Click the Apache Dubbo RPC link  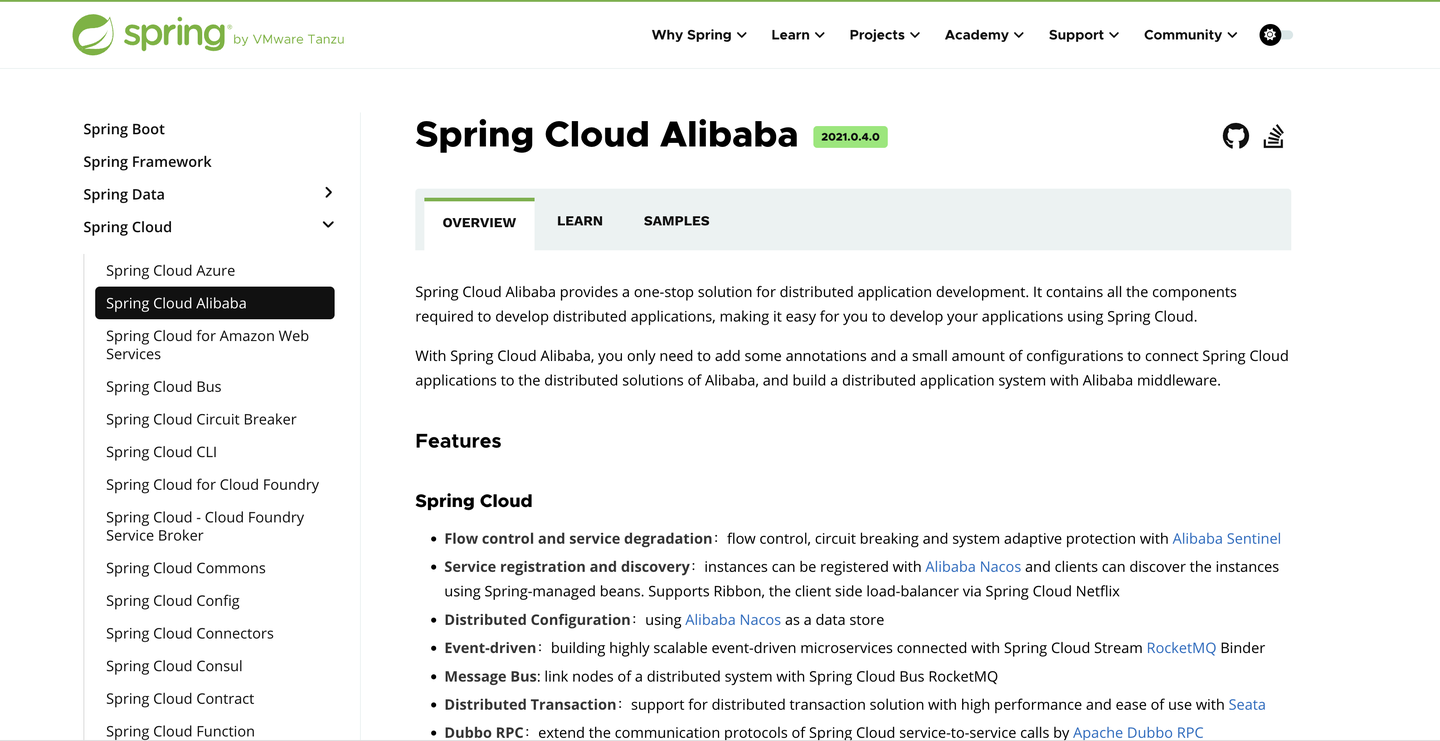tap(1139, 731)
